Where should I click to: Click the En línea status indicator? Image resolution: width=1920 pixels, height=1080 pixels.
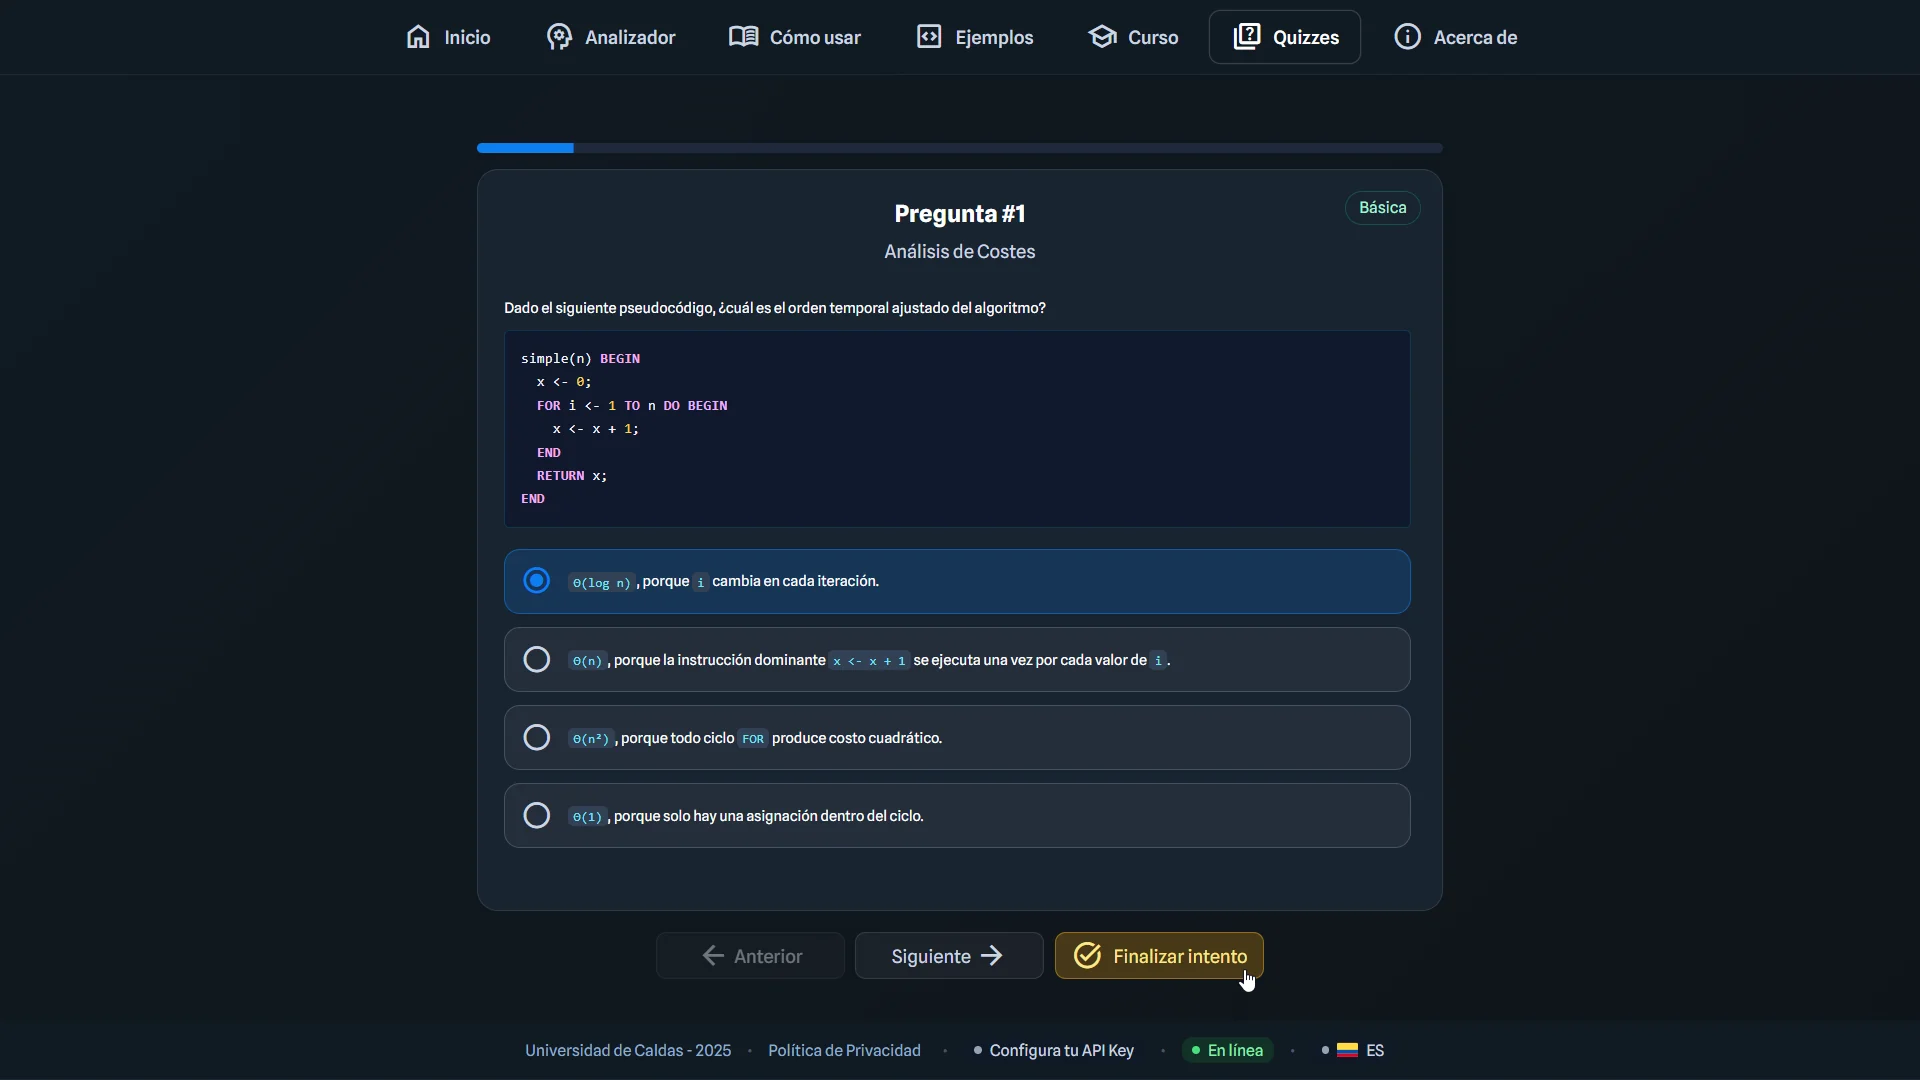click(x=1227, y=1050)
